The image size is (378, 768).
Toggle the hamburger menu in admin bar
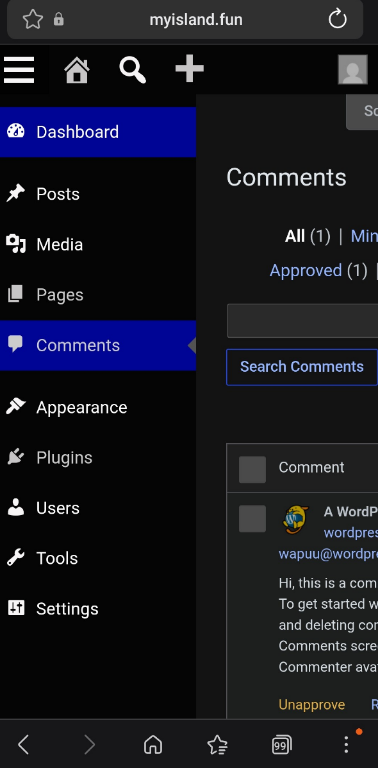19,70
